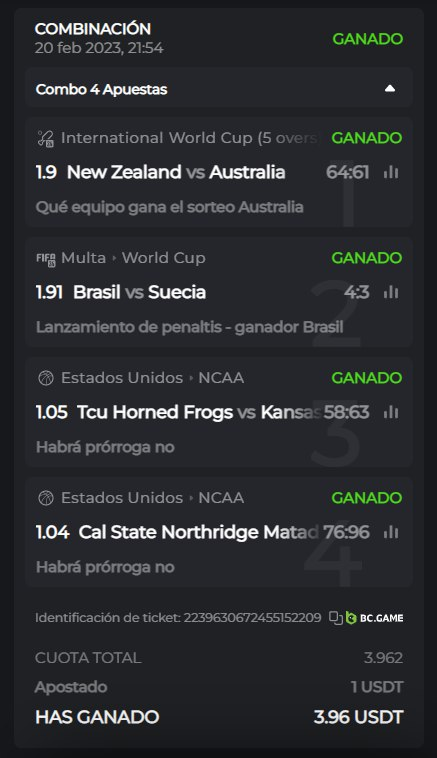Click the cricket icon beside International World Cup
This screenshot has width=437, height=758.
coord(45,138)
